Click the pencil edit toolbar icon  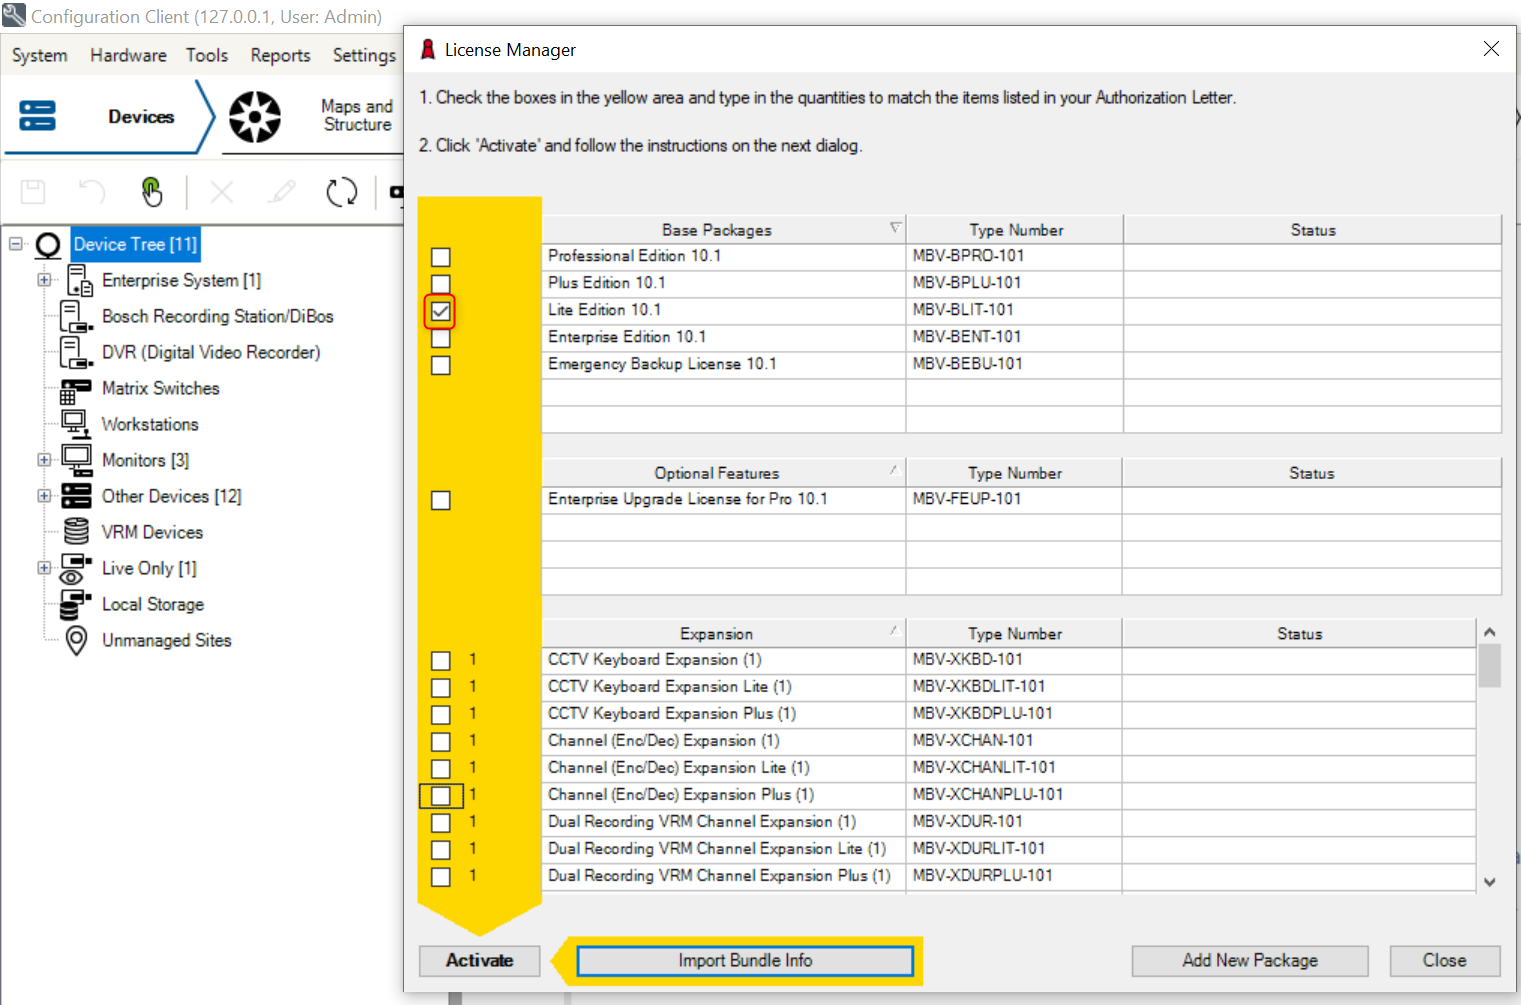281,191
